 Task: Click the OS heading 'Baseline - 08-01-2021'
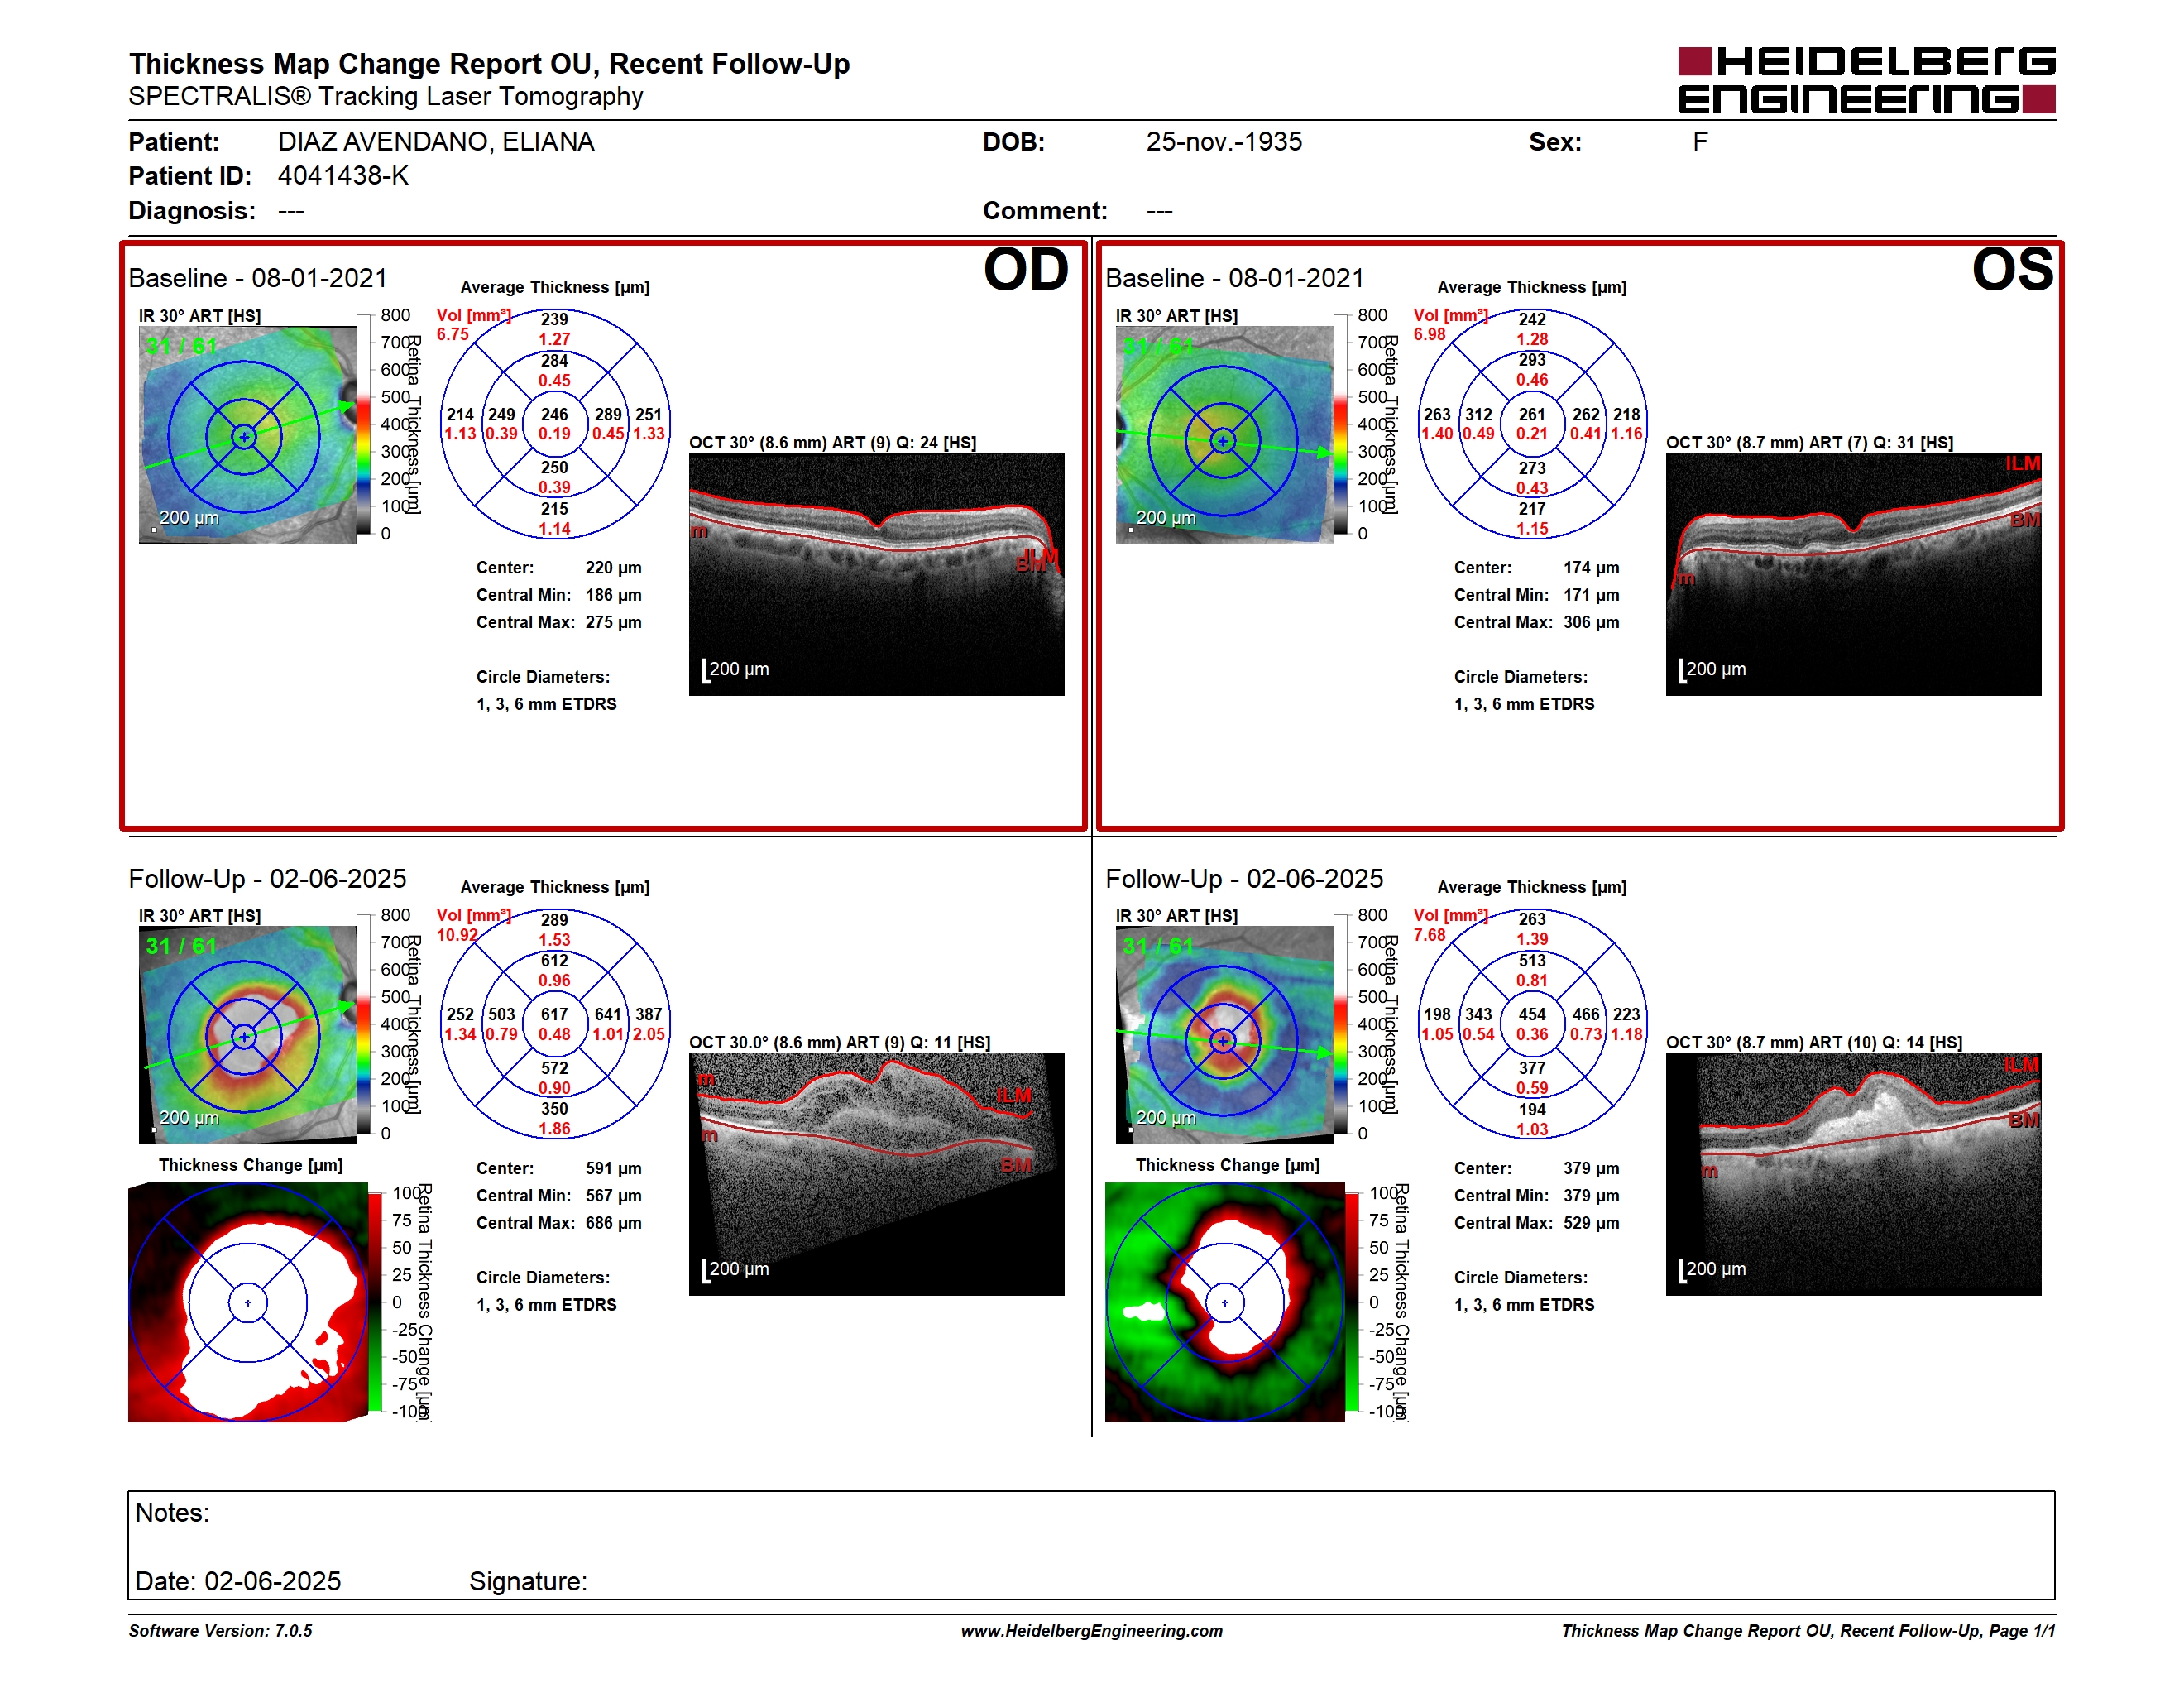coord(1235,278)
